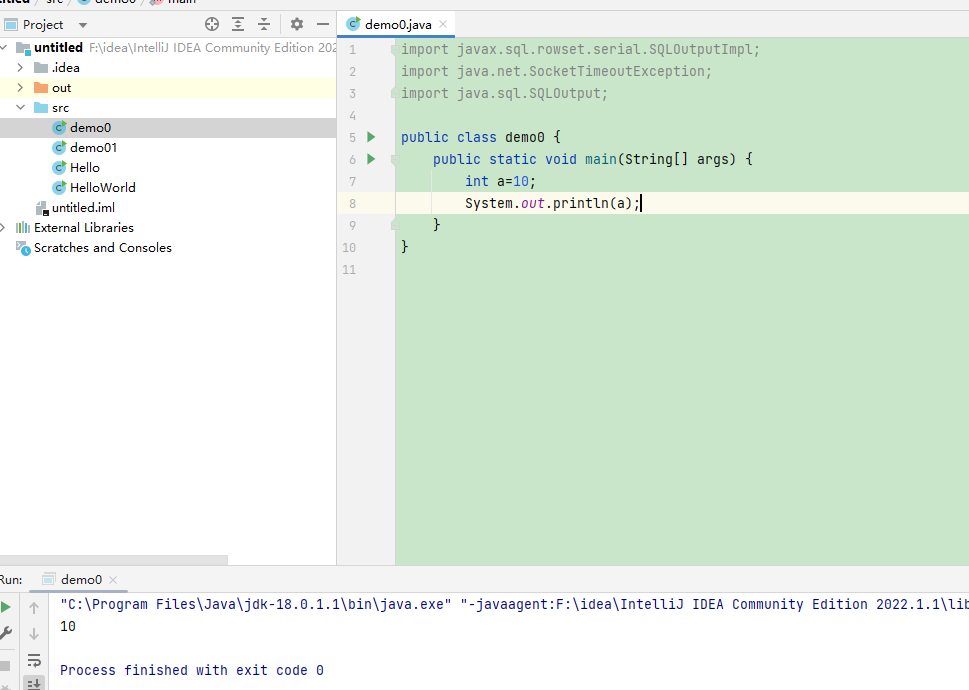
Task: Rerun demo0 with green play icon
Action: tap(6, 607)
